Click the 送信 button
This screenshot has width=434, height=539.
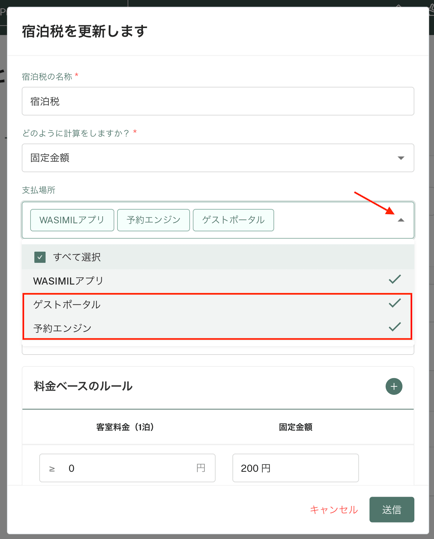[392, 509]
